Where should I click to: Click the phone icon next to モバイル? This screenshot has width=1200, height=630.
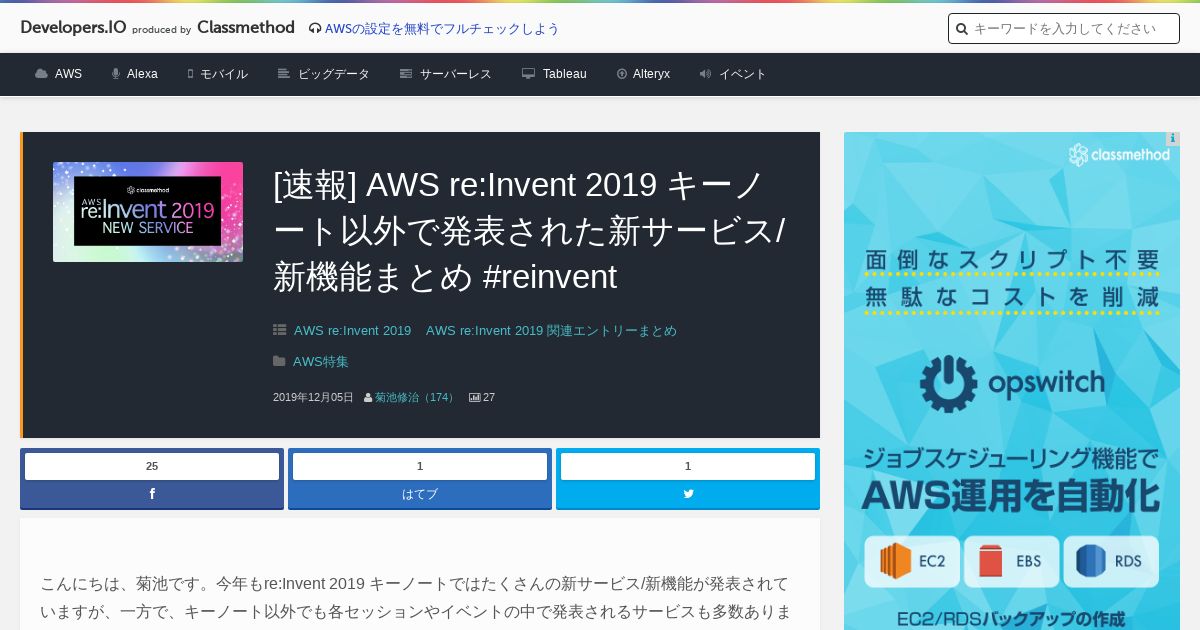click(190, 74)
